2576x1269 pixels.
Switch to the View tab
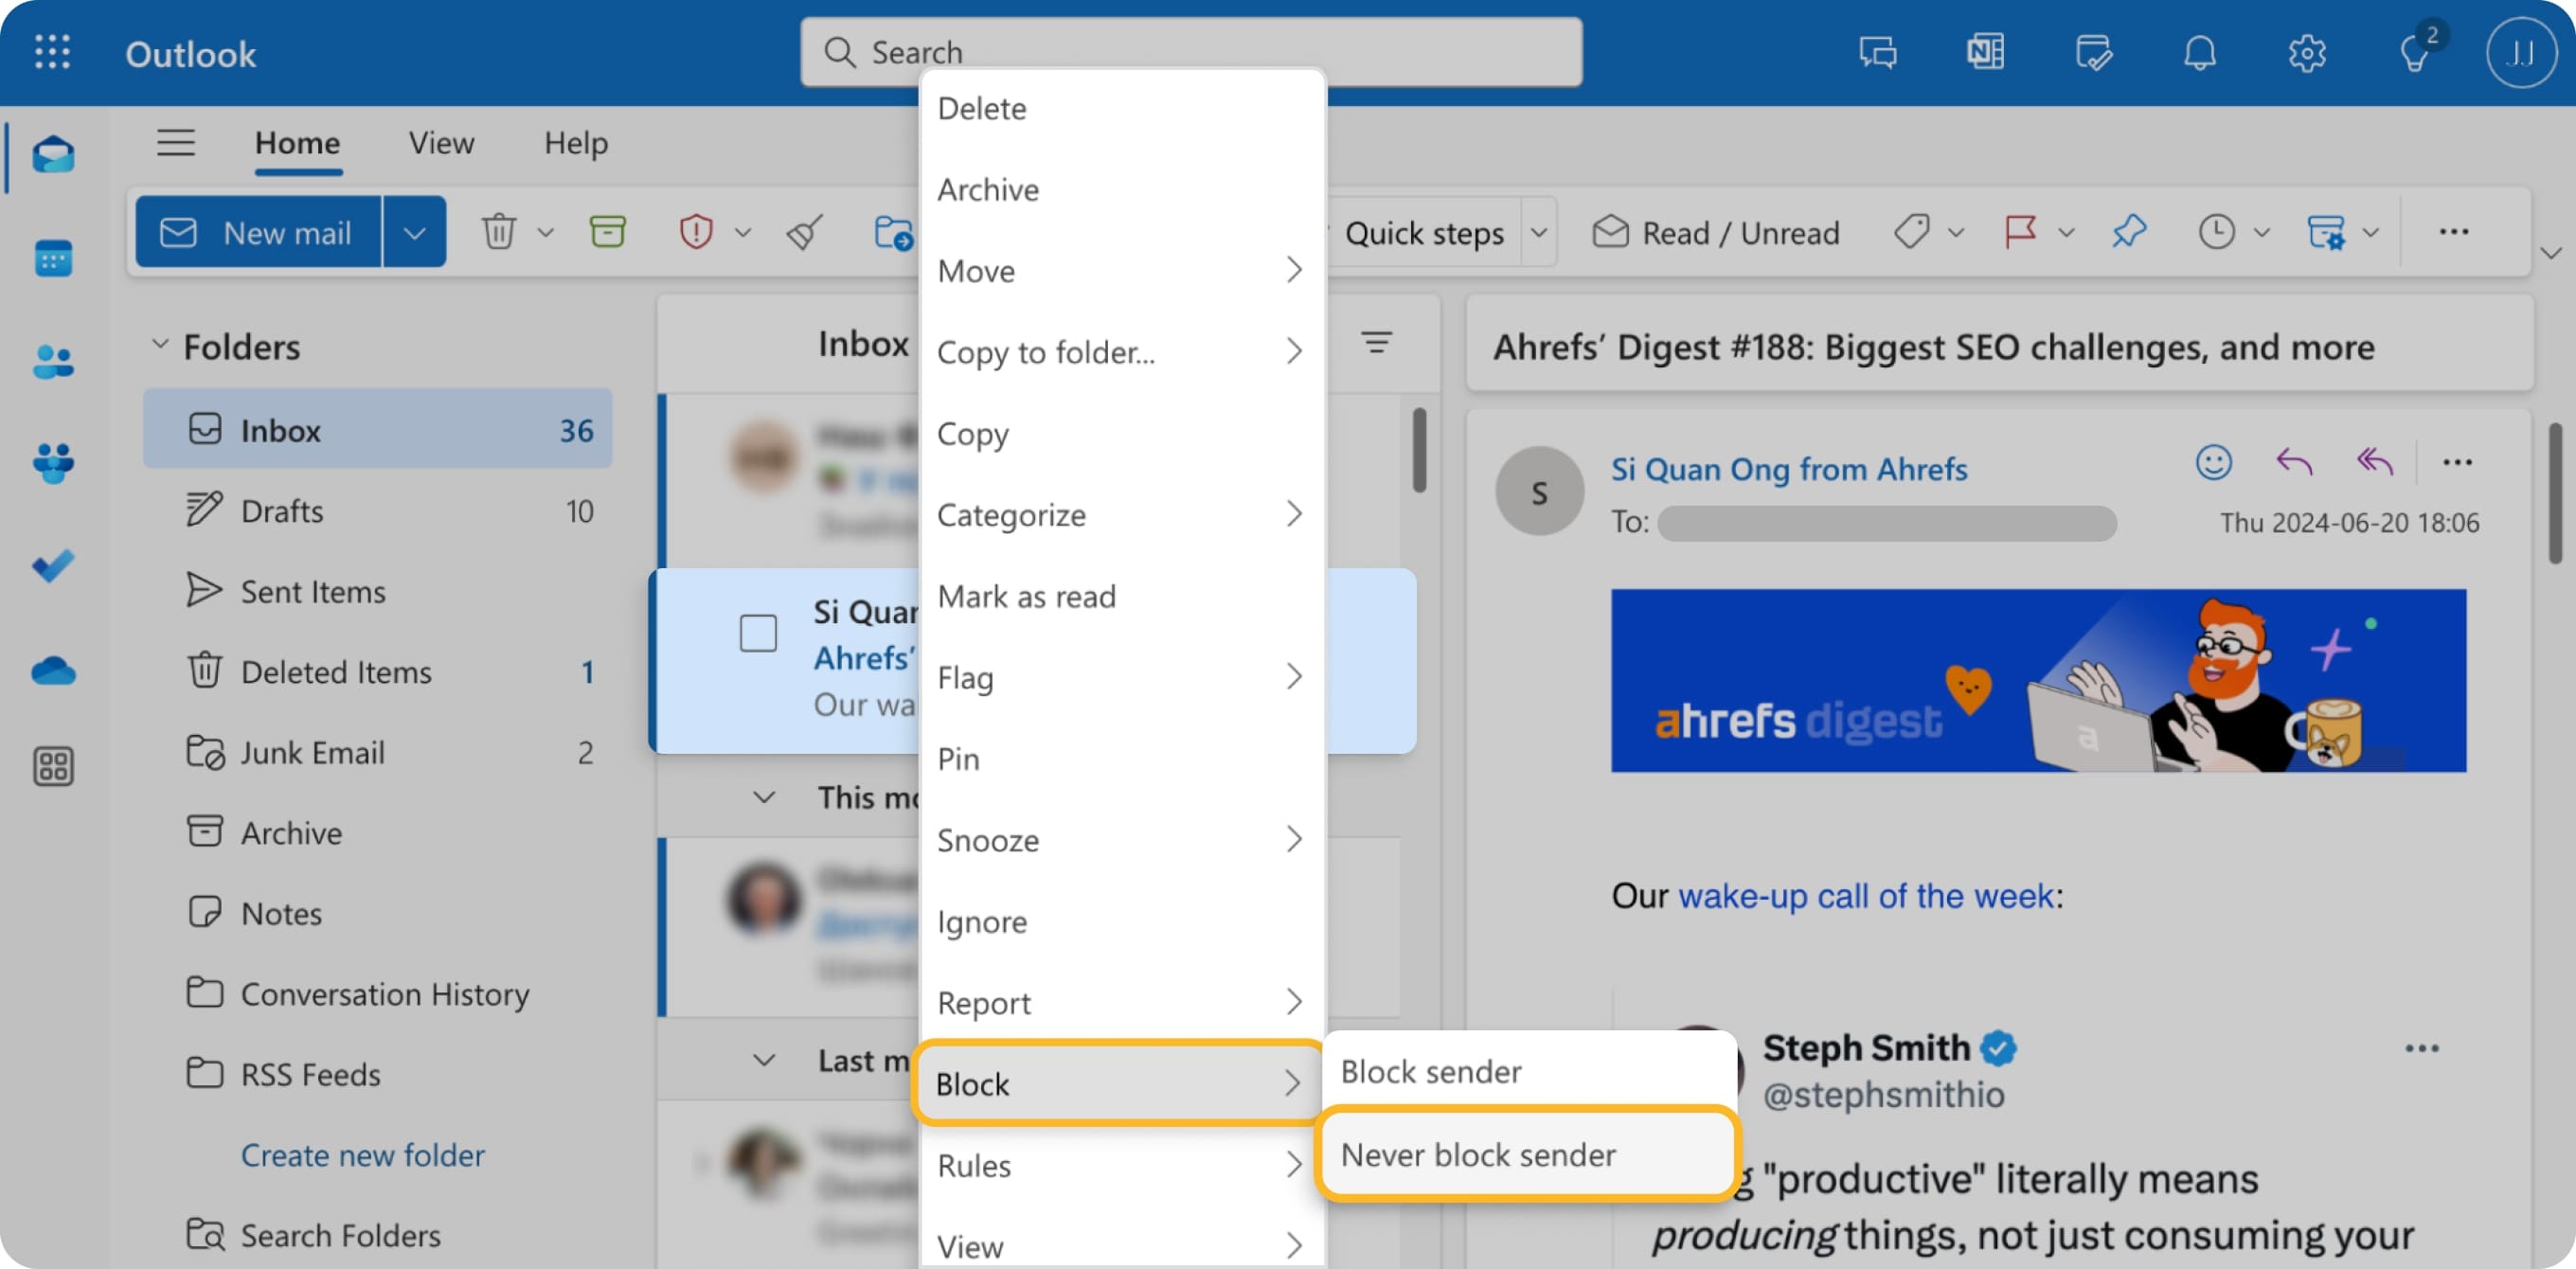click(x=441, y=143)
